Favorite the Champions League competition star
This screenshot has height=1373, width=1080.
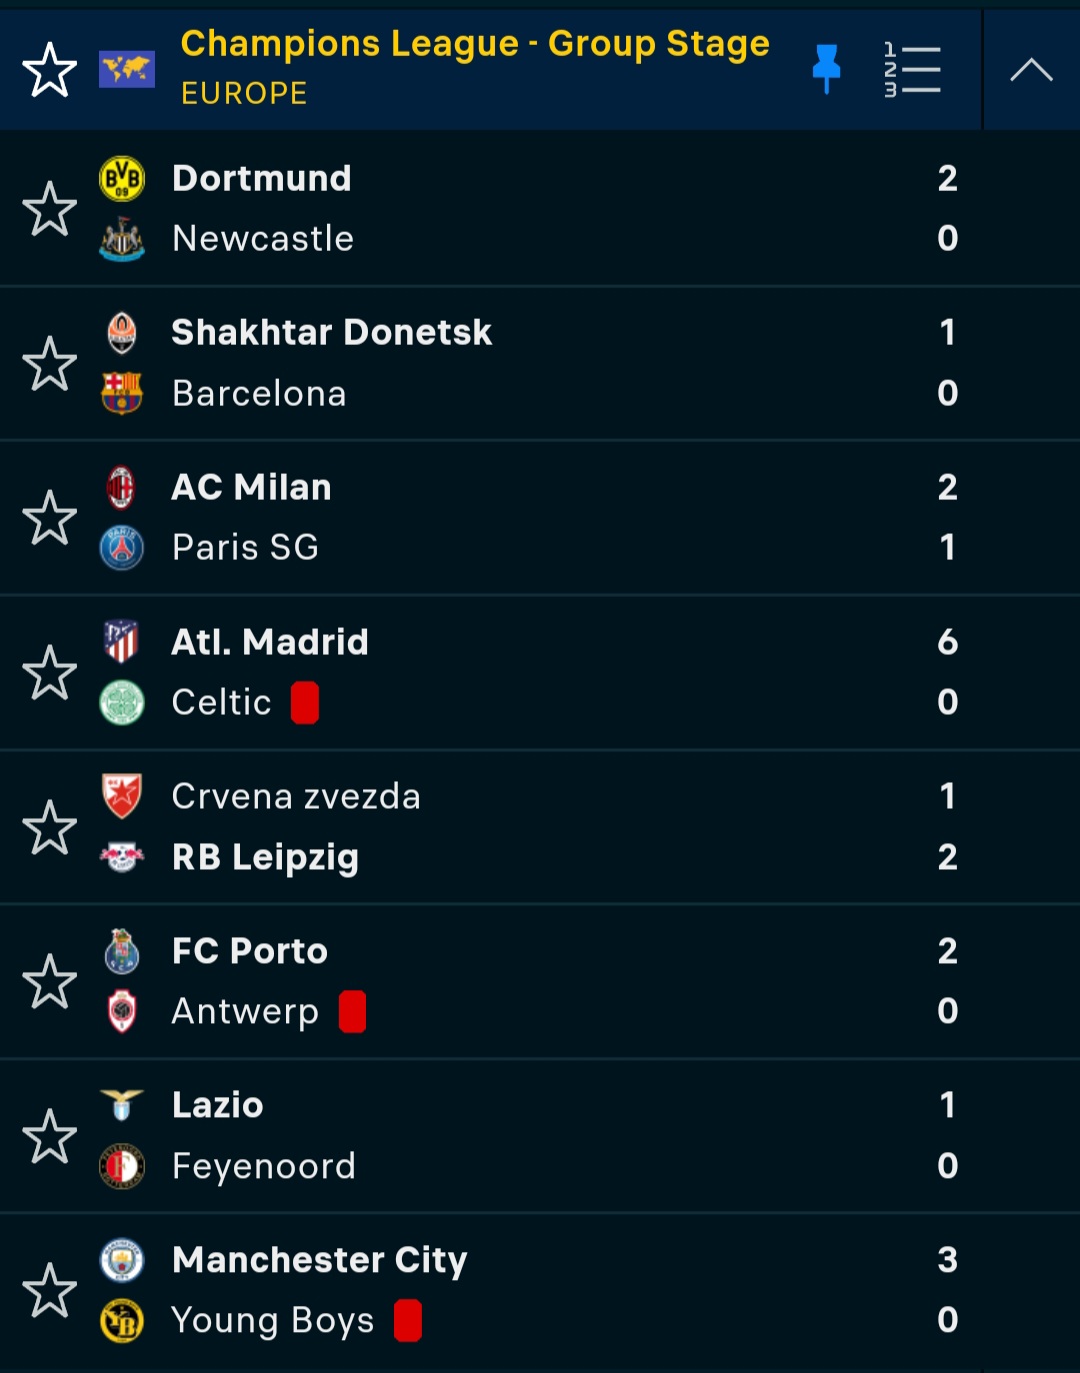[49, 70]
